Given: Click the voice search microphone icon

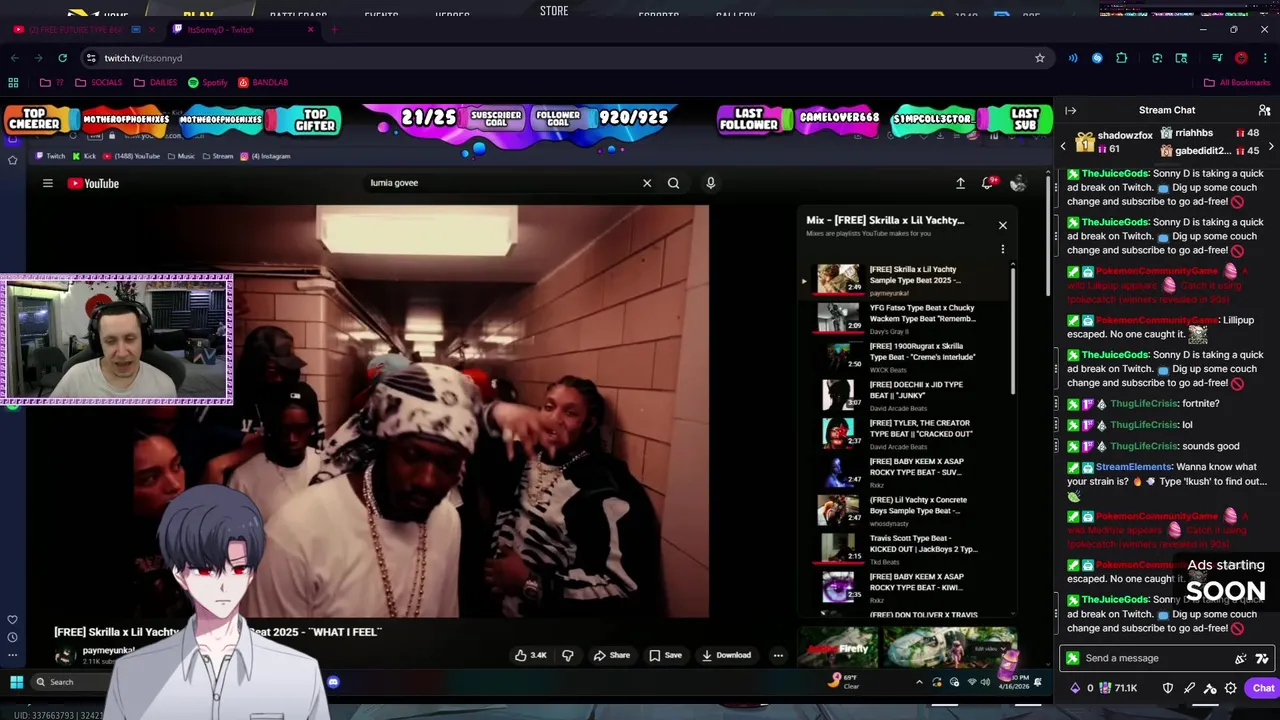Looking at the screenshot, I should point(710,183).
